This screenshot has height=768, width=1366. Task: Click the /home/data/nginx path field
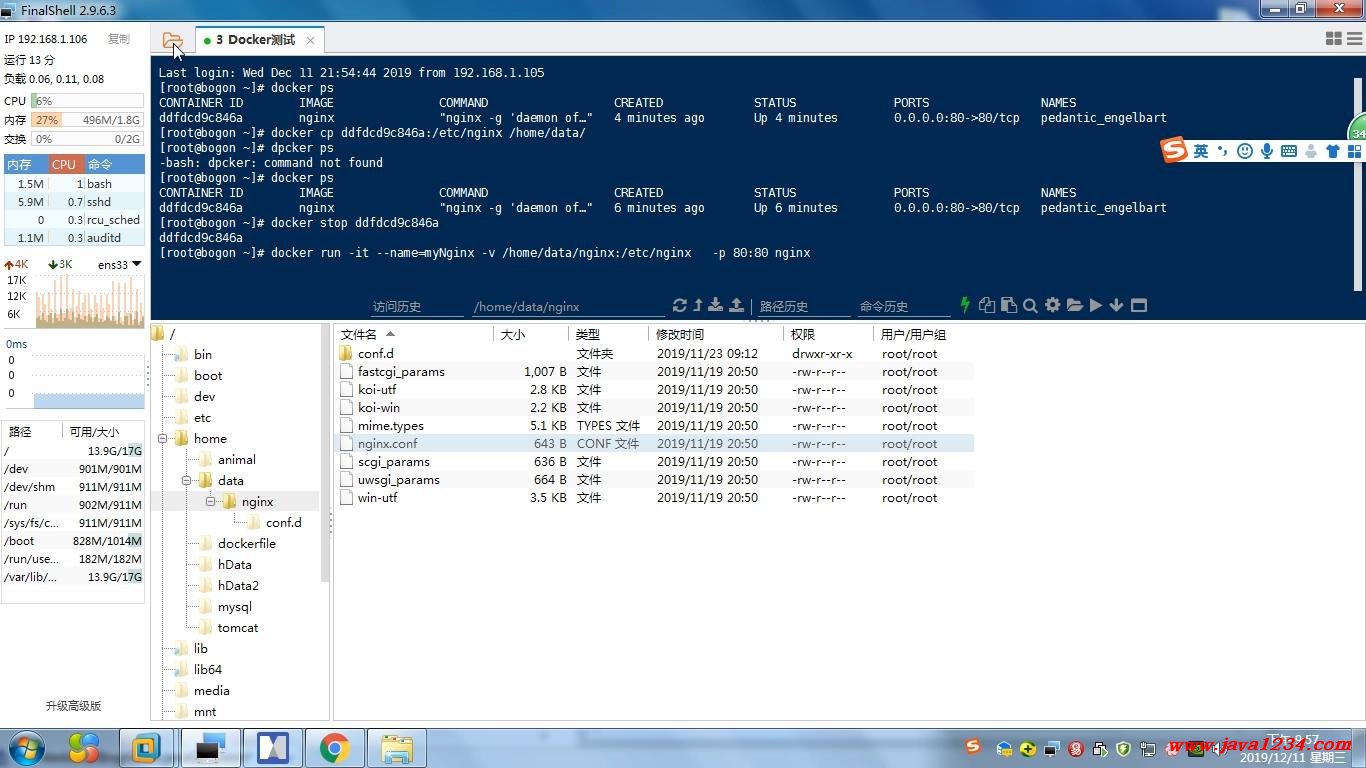tap(568, 307)
